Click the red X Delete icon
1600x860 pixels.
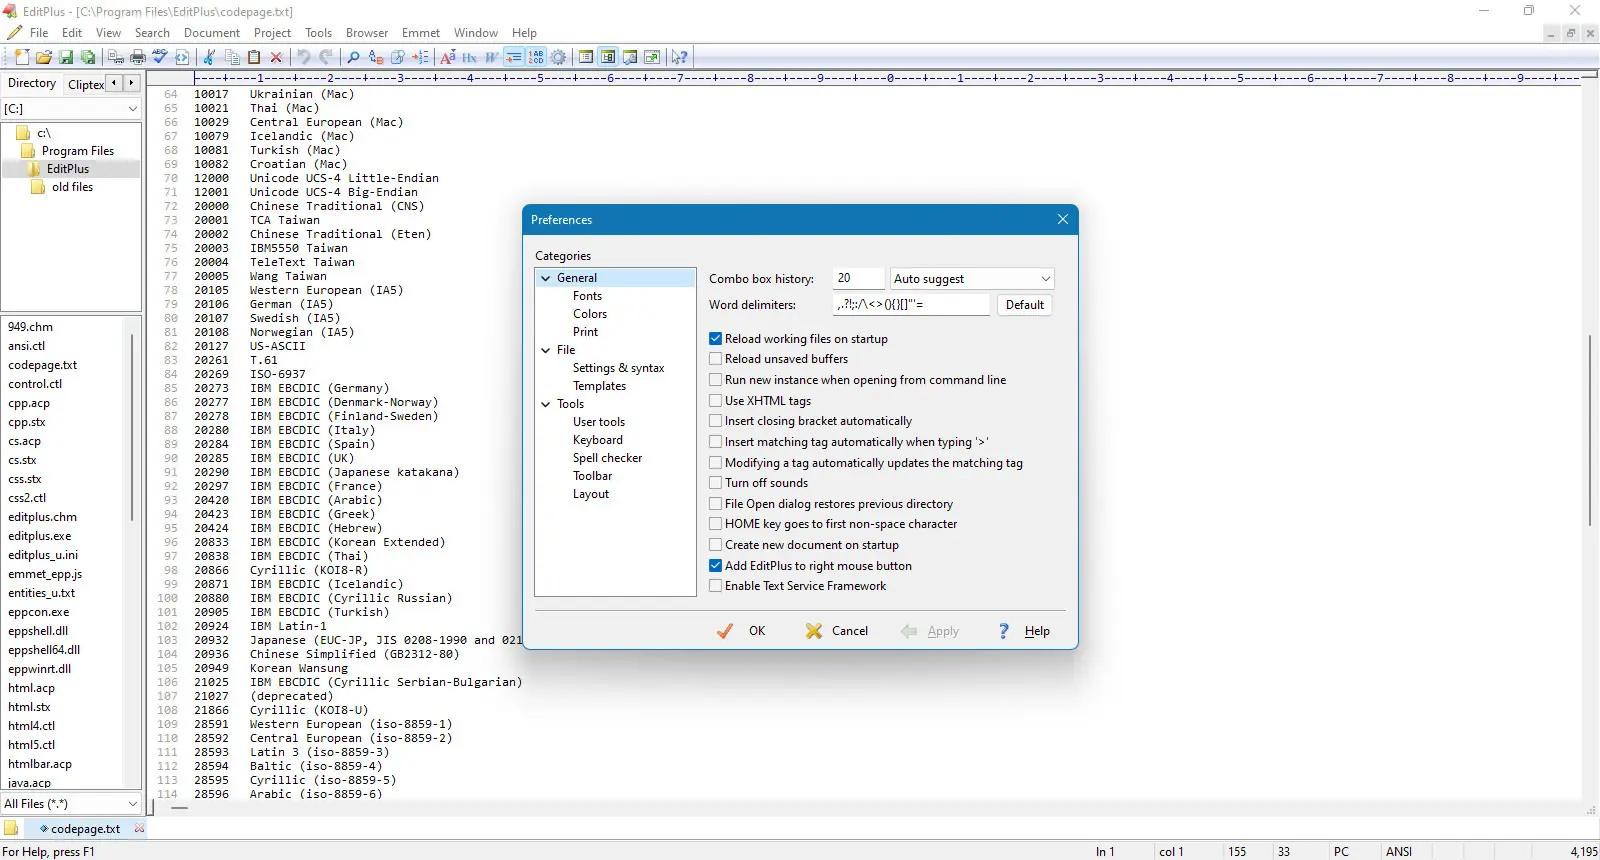(276, 57)
